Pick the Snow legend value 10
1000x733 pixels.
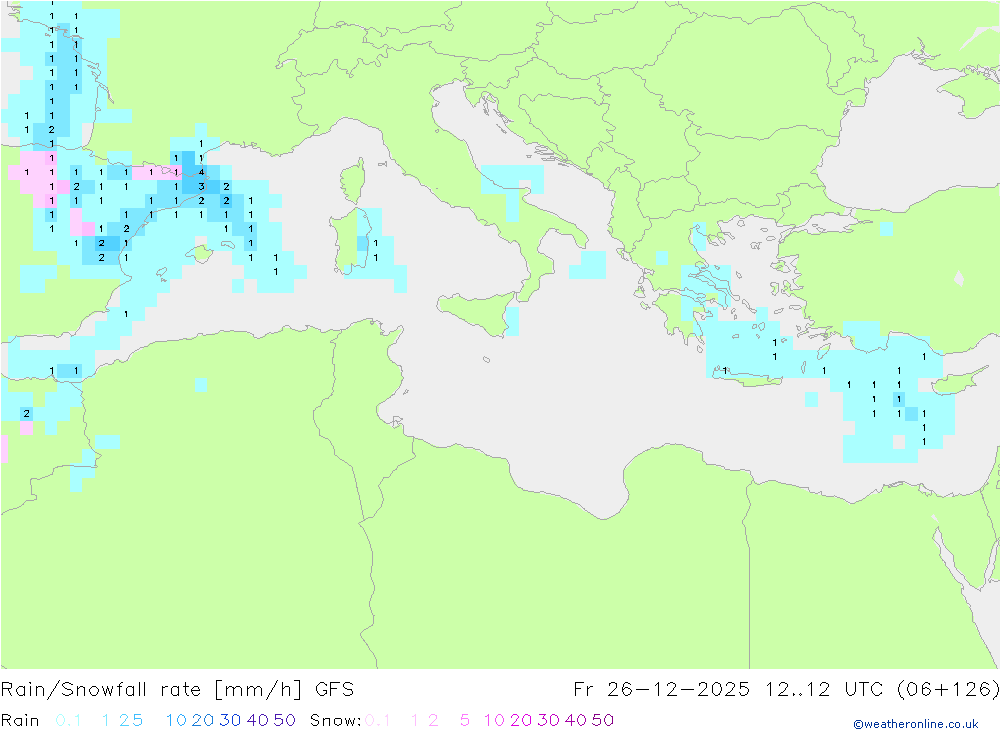pos(494,720)
